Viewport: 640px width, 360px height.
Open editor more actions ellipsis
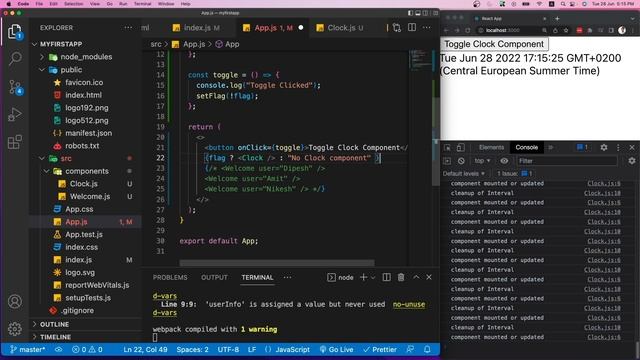tap(427, 28)
